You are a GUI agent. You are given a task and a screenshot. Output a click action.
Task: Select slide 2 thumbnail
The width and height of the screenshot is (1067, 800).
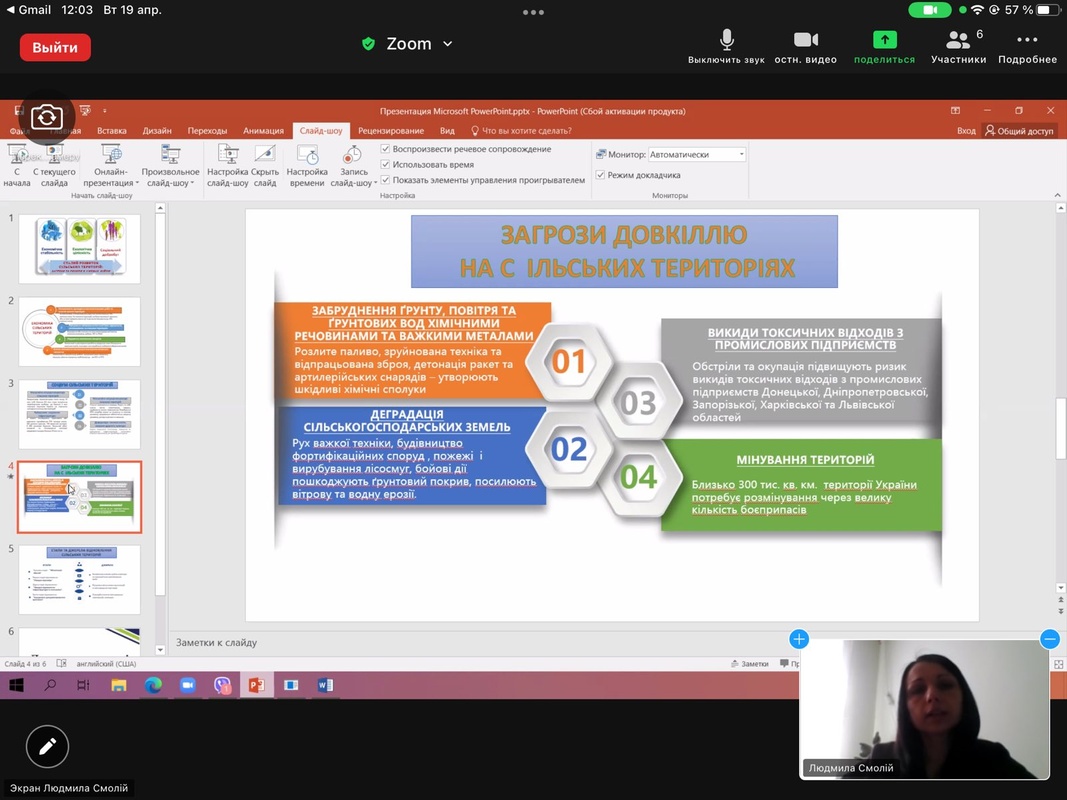click(x=80, y=331)
